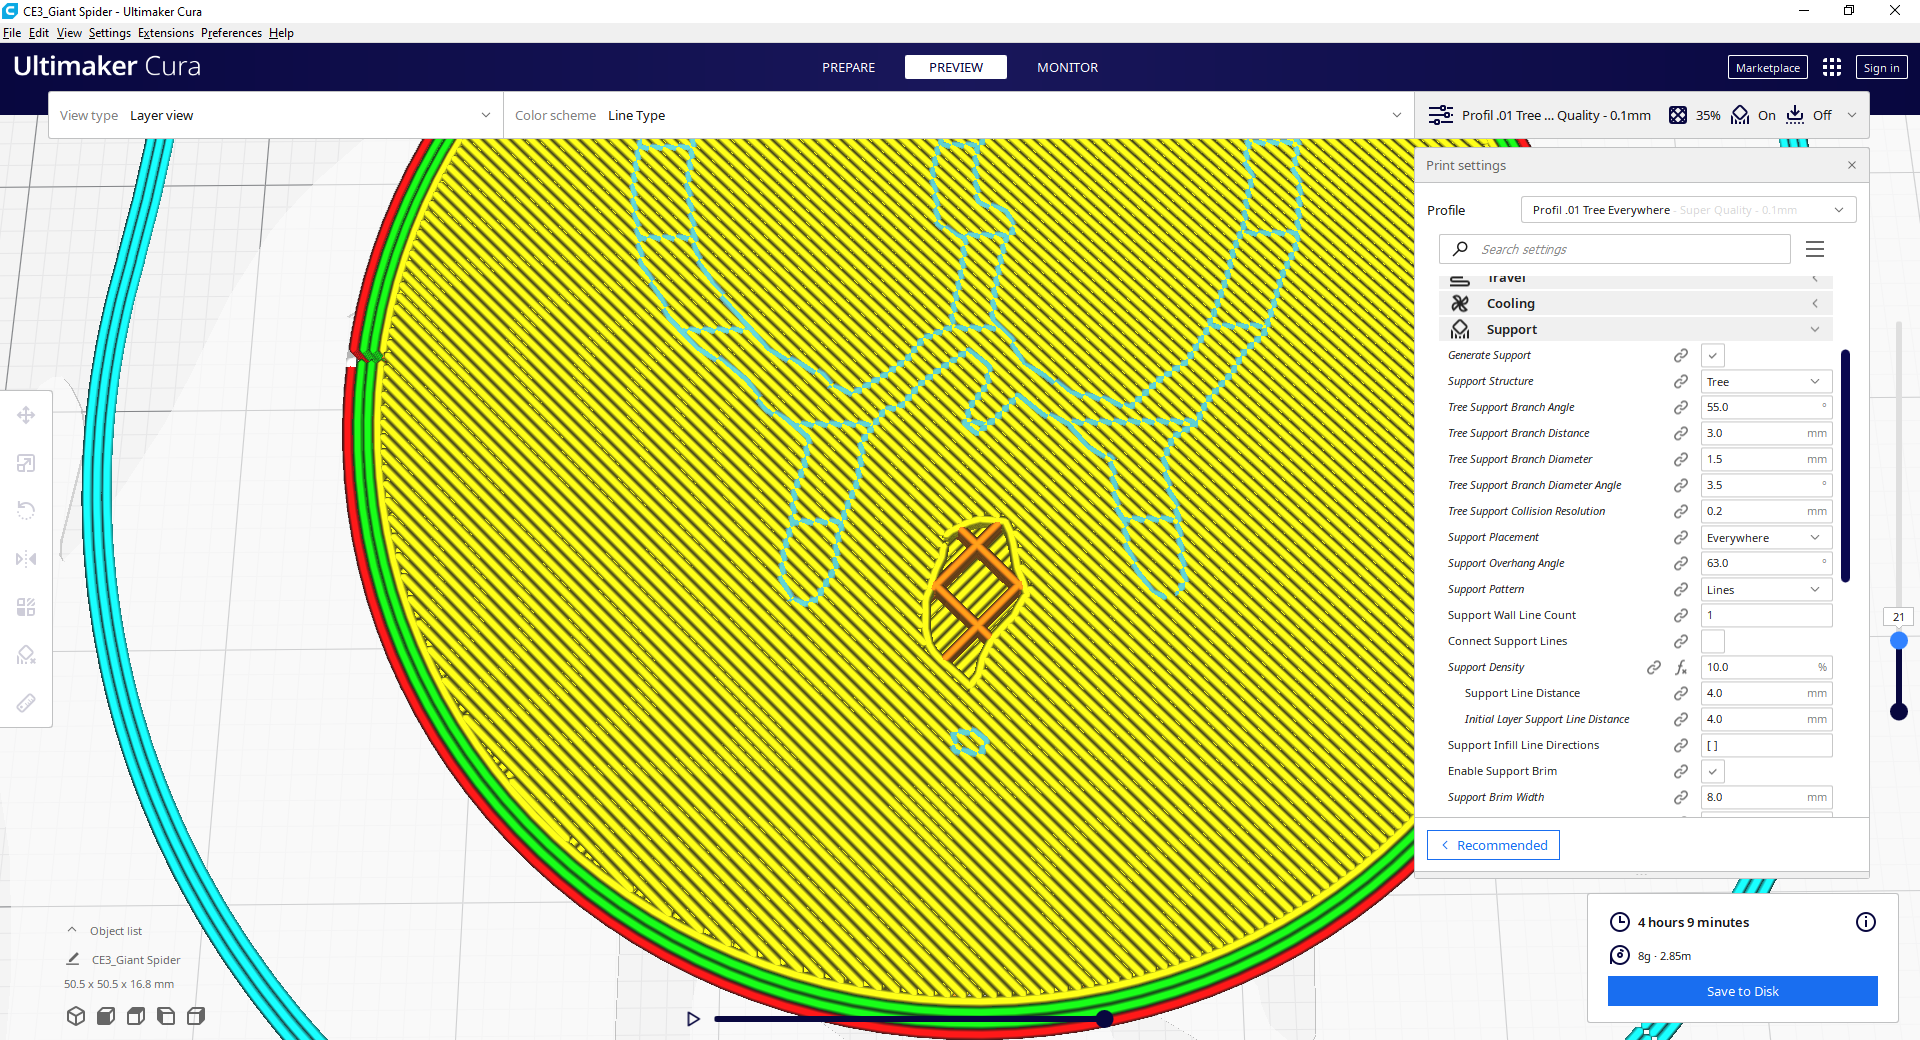Open the setting visibility hamburger menu
The image size is (1920, 1040).
(1815, 249)
